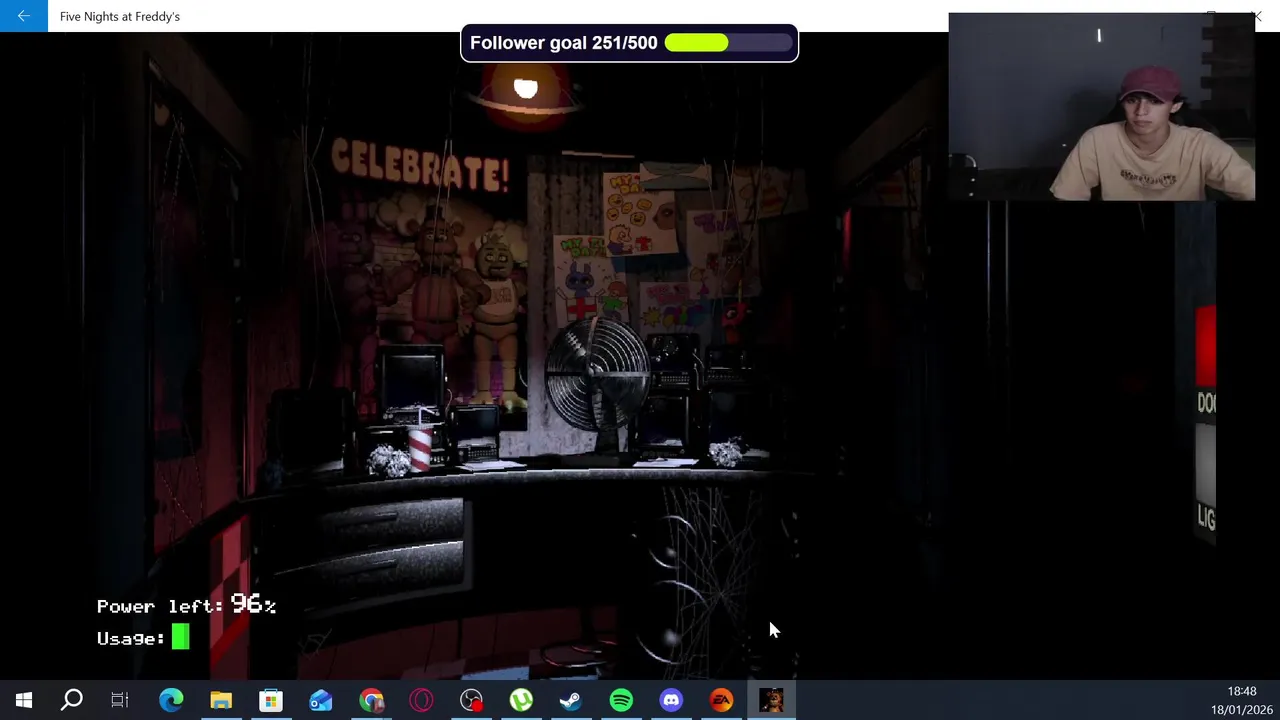The image size is (1280, 720).
Task: Click the "Usage:" label
Action: 131,638
